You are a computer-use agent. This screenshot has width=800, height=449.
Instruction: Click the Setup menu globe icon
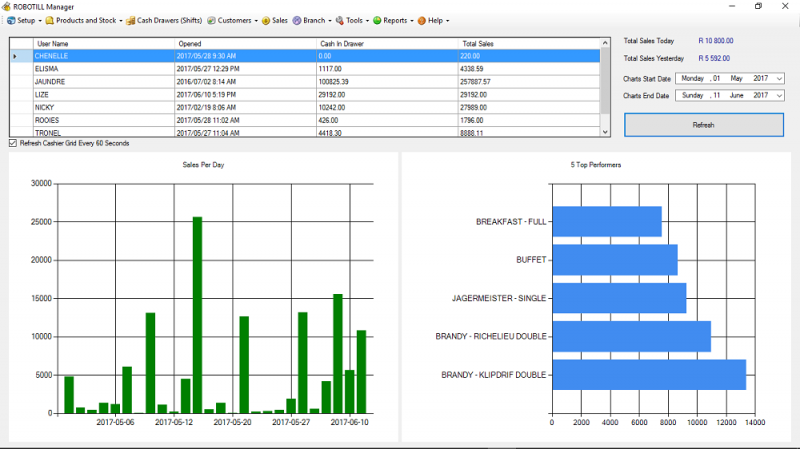(10, 20)
